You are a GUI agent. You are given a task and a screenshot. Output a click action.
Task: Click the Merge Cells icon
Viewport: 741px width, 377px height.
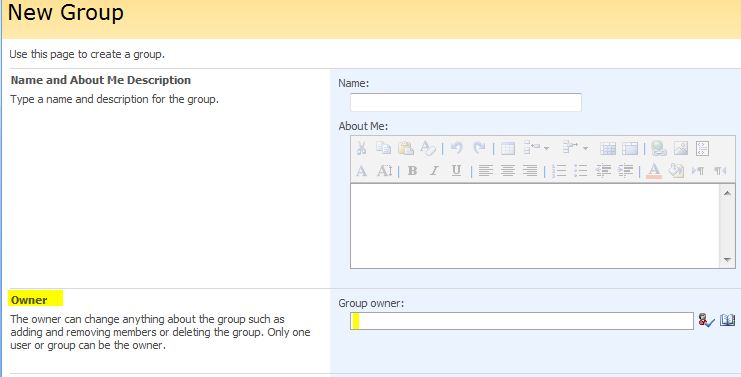pyautogui.click(x=630, y=149)
